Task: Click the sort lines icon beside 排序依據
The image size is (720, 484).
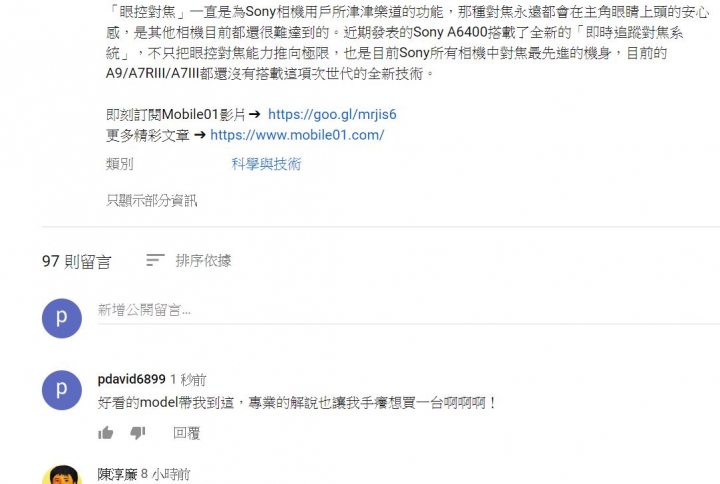Action: click(x=155, y=260)
